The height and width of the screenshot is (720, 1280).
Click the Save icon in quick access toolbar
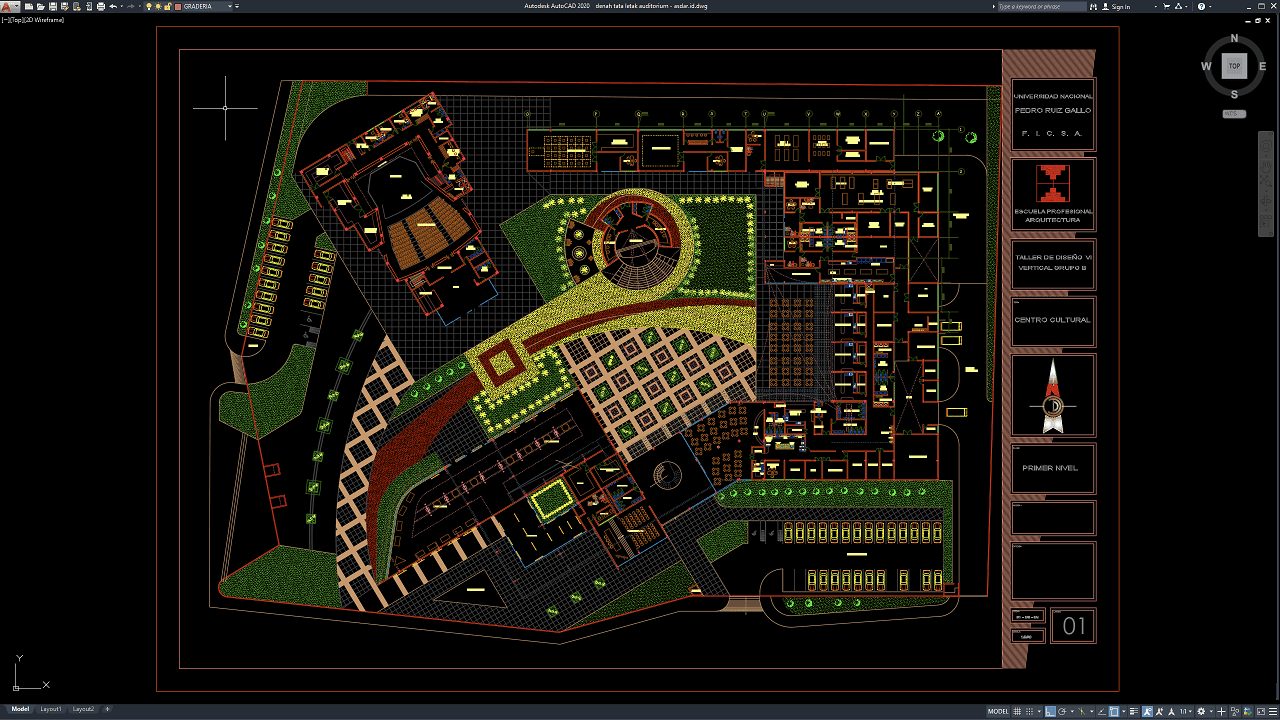(x=53, y=6)
